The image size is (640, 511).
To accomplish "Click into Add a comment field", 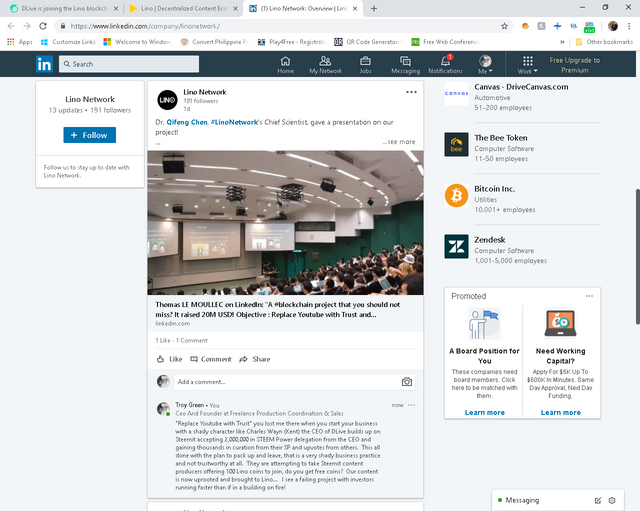I will [286, 382].
